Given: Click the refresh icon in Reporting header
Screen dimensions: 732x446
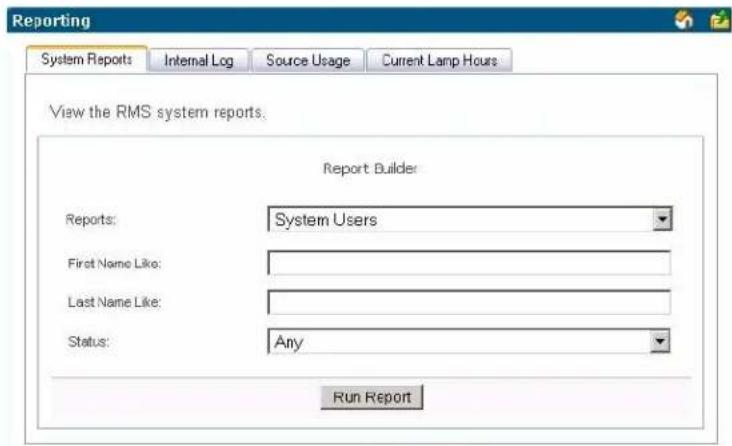Looking at the screenshot, I should 684,20.
